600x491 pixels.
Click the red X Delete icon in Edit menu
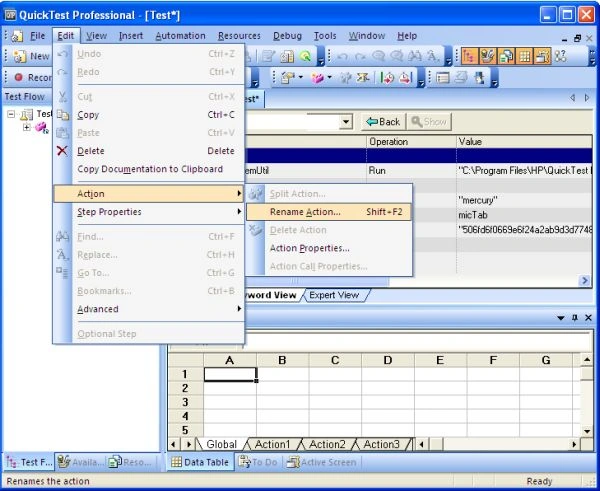click(x=62, y=151)
